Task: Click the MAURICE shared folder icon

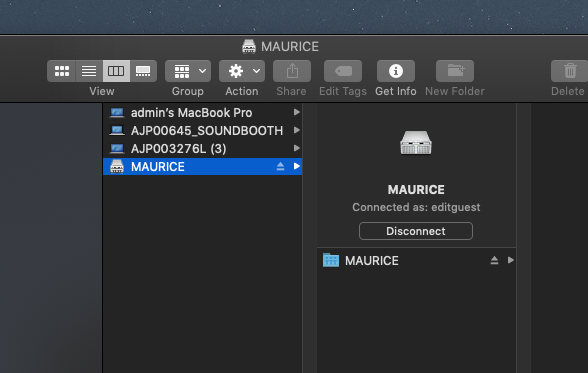Action: pyautogui.click(x=331, y=260)
